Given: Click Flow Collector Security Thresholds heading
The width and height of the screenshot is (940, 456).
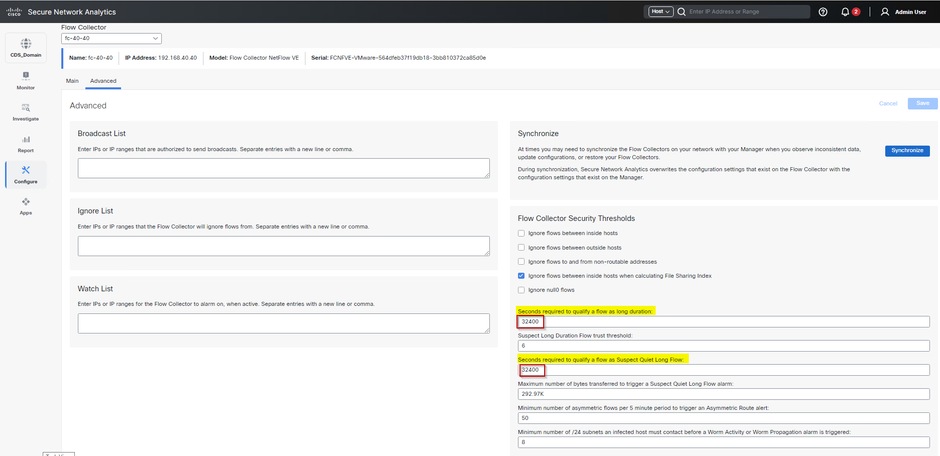Looking at the screenshot, I should click(x=576, y=218).
